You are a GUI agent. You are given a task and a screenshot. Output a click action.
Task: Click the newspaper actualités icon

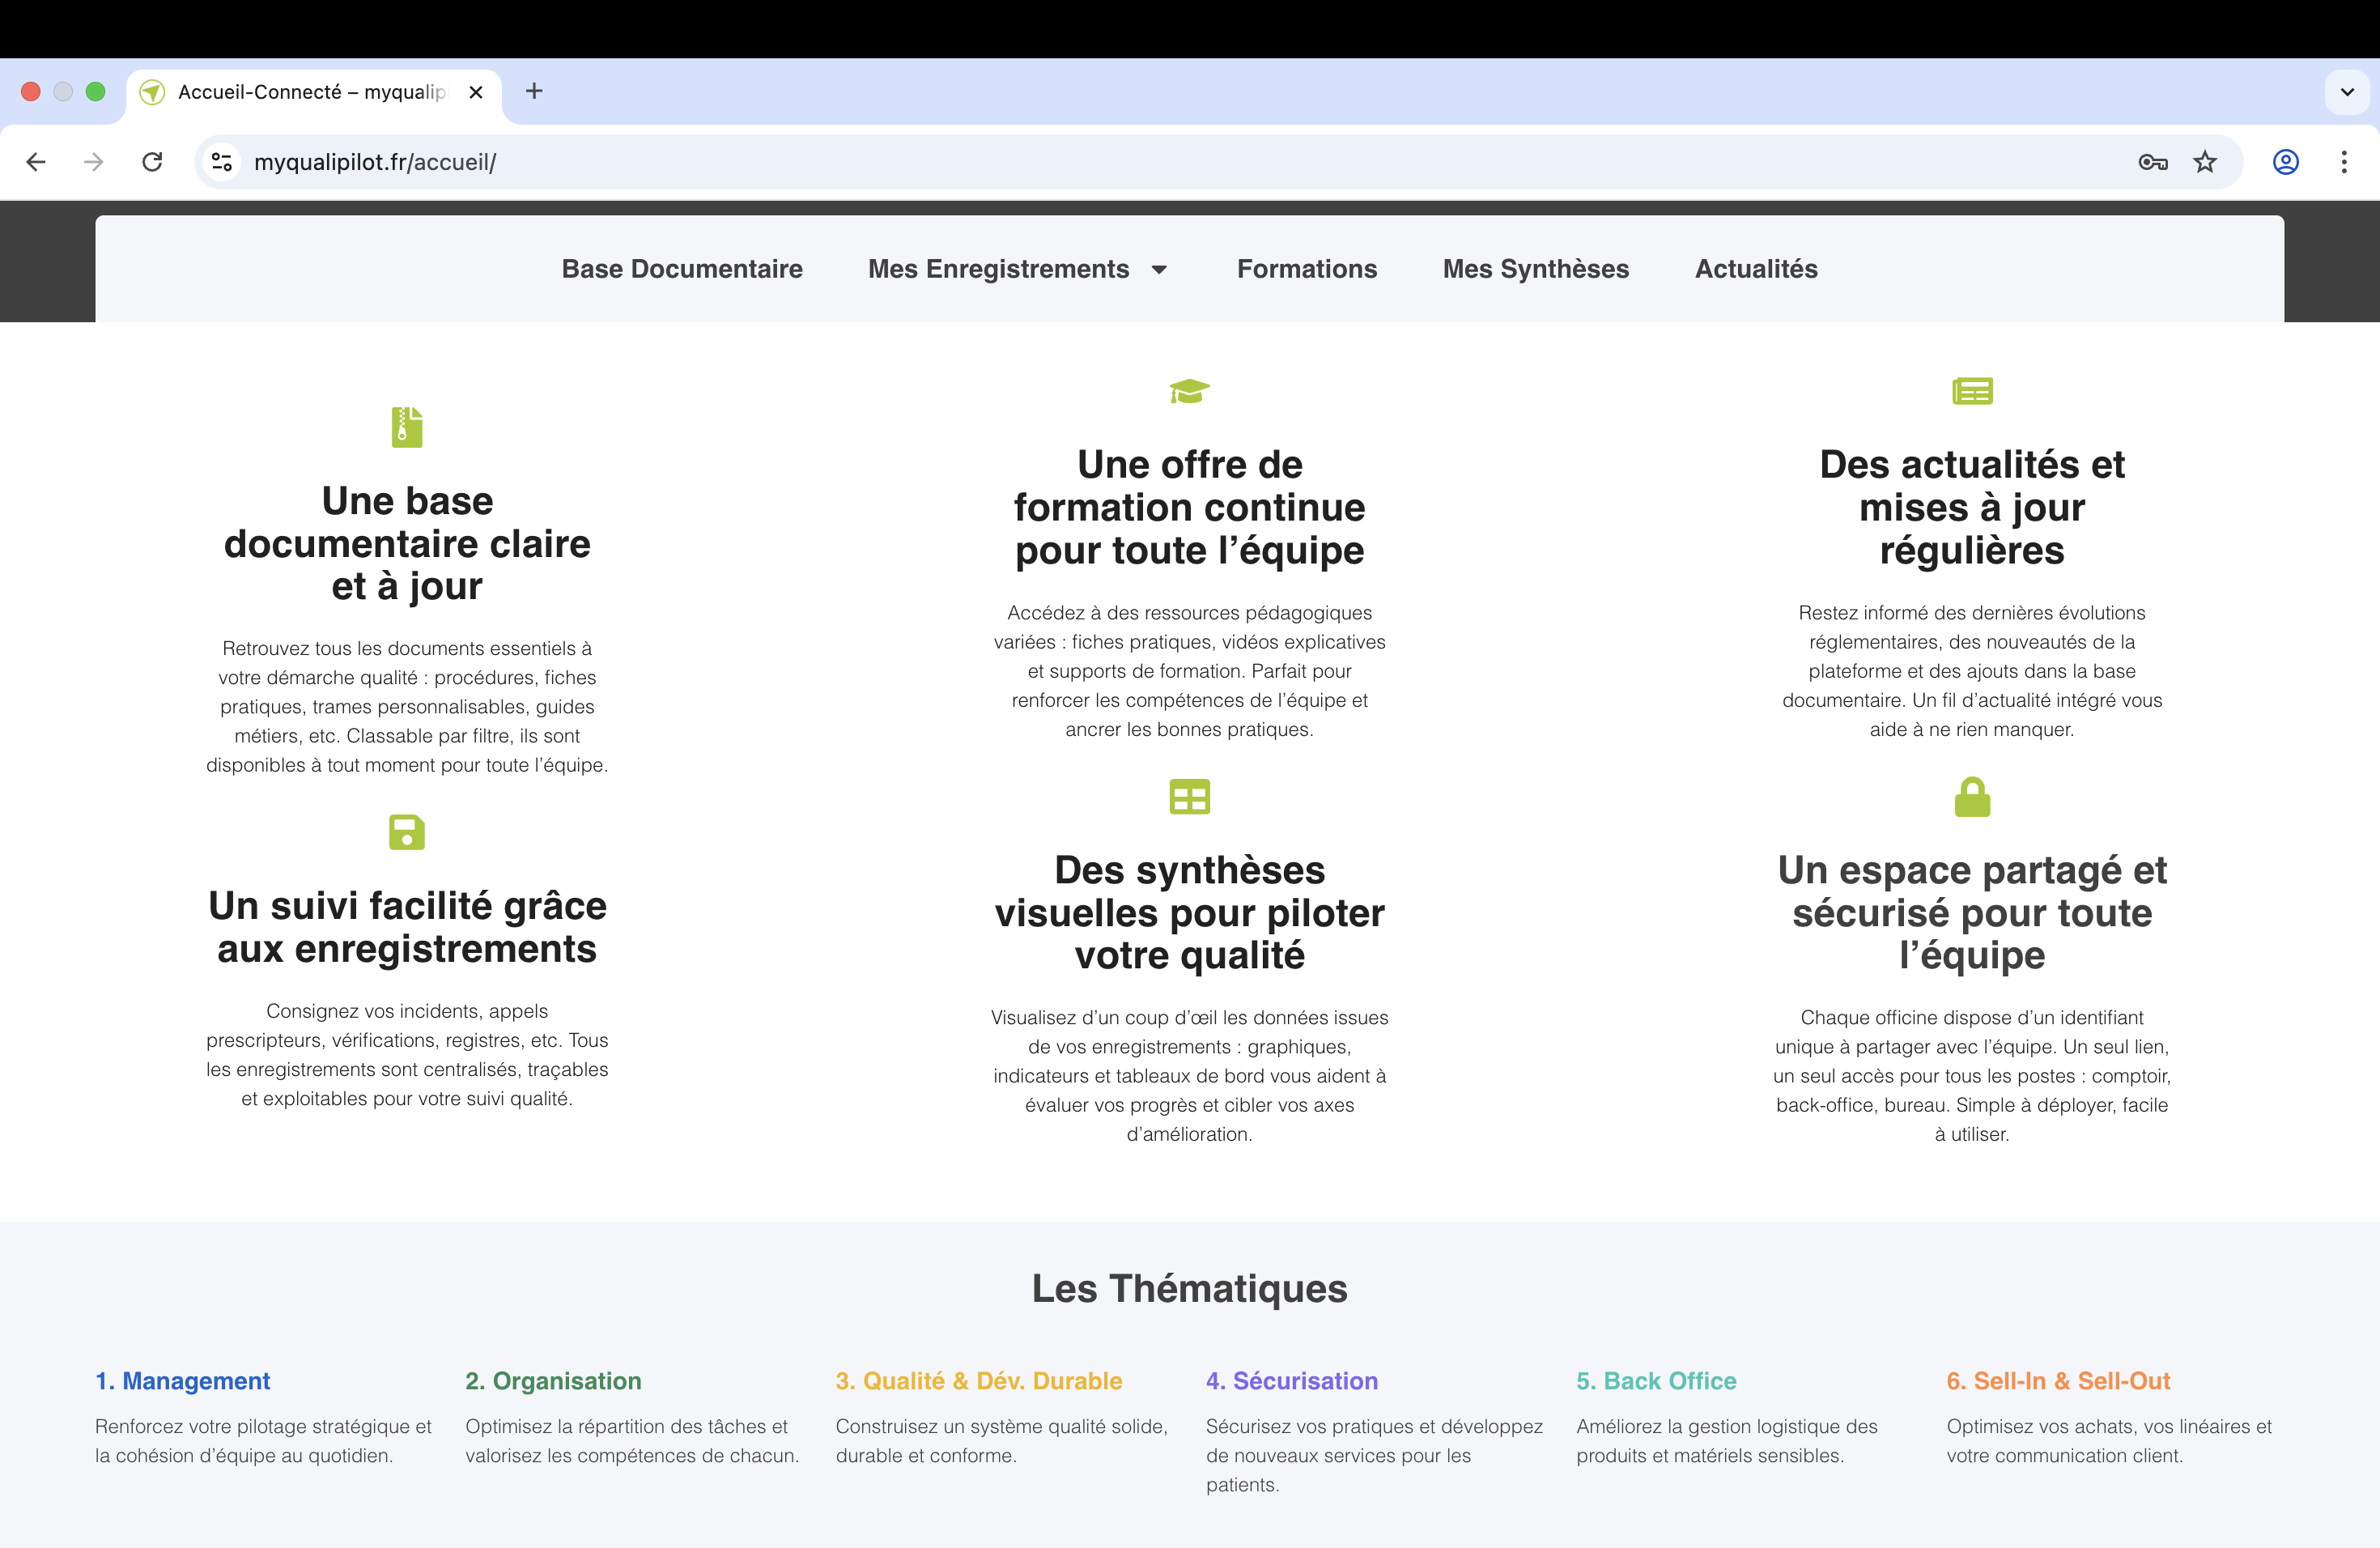(x=1972, y=391)
